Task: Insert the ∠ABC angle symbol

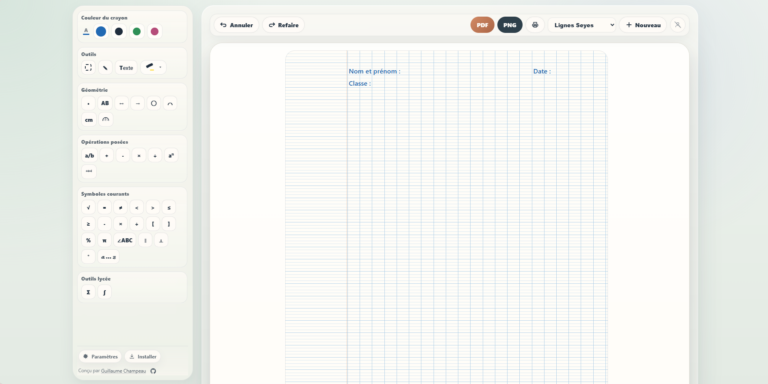Action: pyautogui.click(x=125, y=240)
